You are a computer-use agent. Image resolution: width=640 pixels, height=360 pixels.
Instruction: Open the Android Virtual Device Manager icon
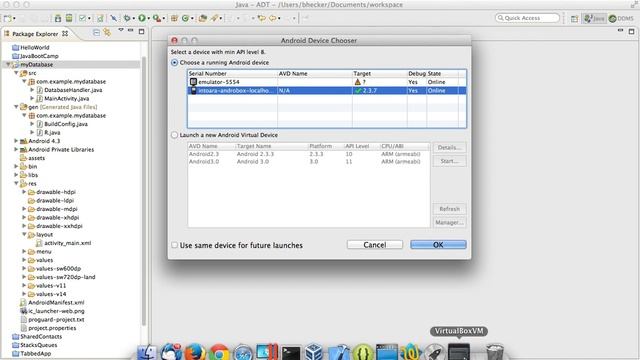click(x=69, y=18)
